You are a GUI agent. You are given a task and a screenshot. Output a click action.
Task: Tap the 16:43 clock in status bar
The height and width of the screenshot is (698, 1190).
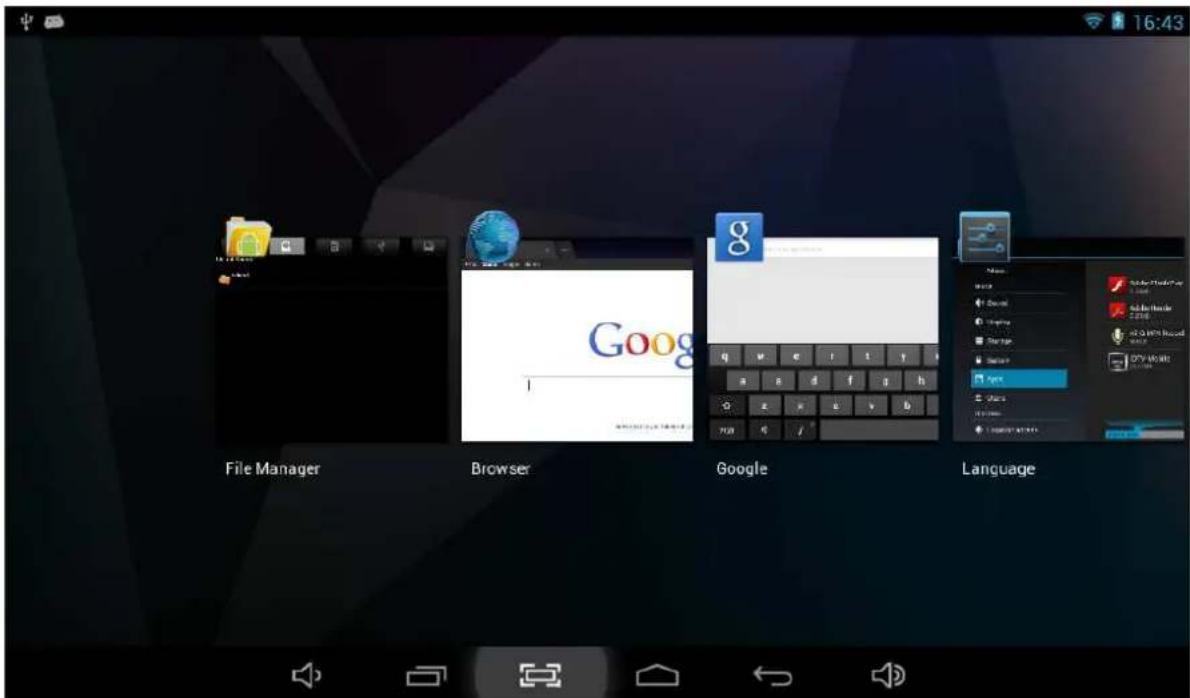(1158, 22)
